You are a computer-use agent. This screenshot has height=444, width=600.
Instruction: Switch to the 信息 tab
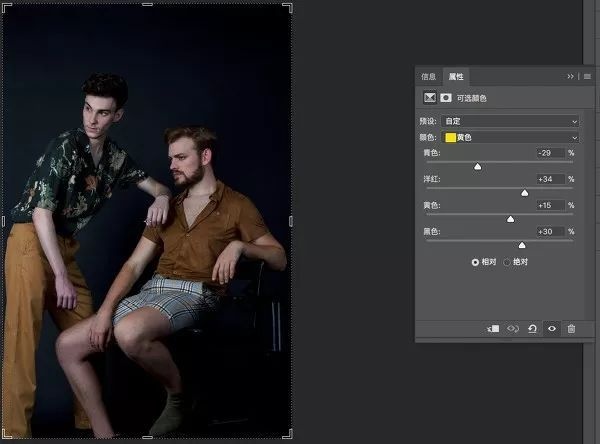point(429,76)
